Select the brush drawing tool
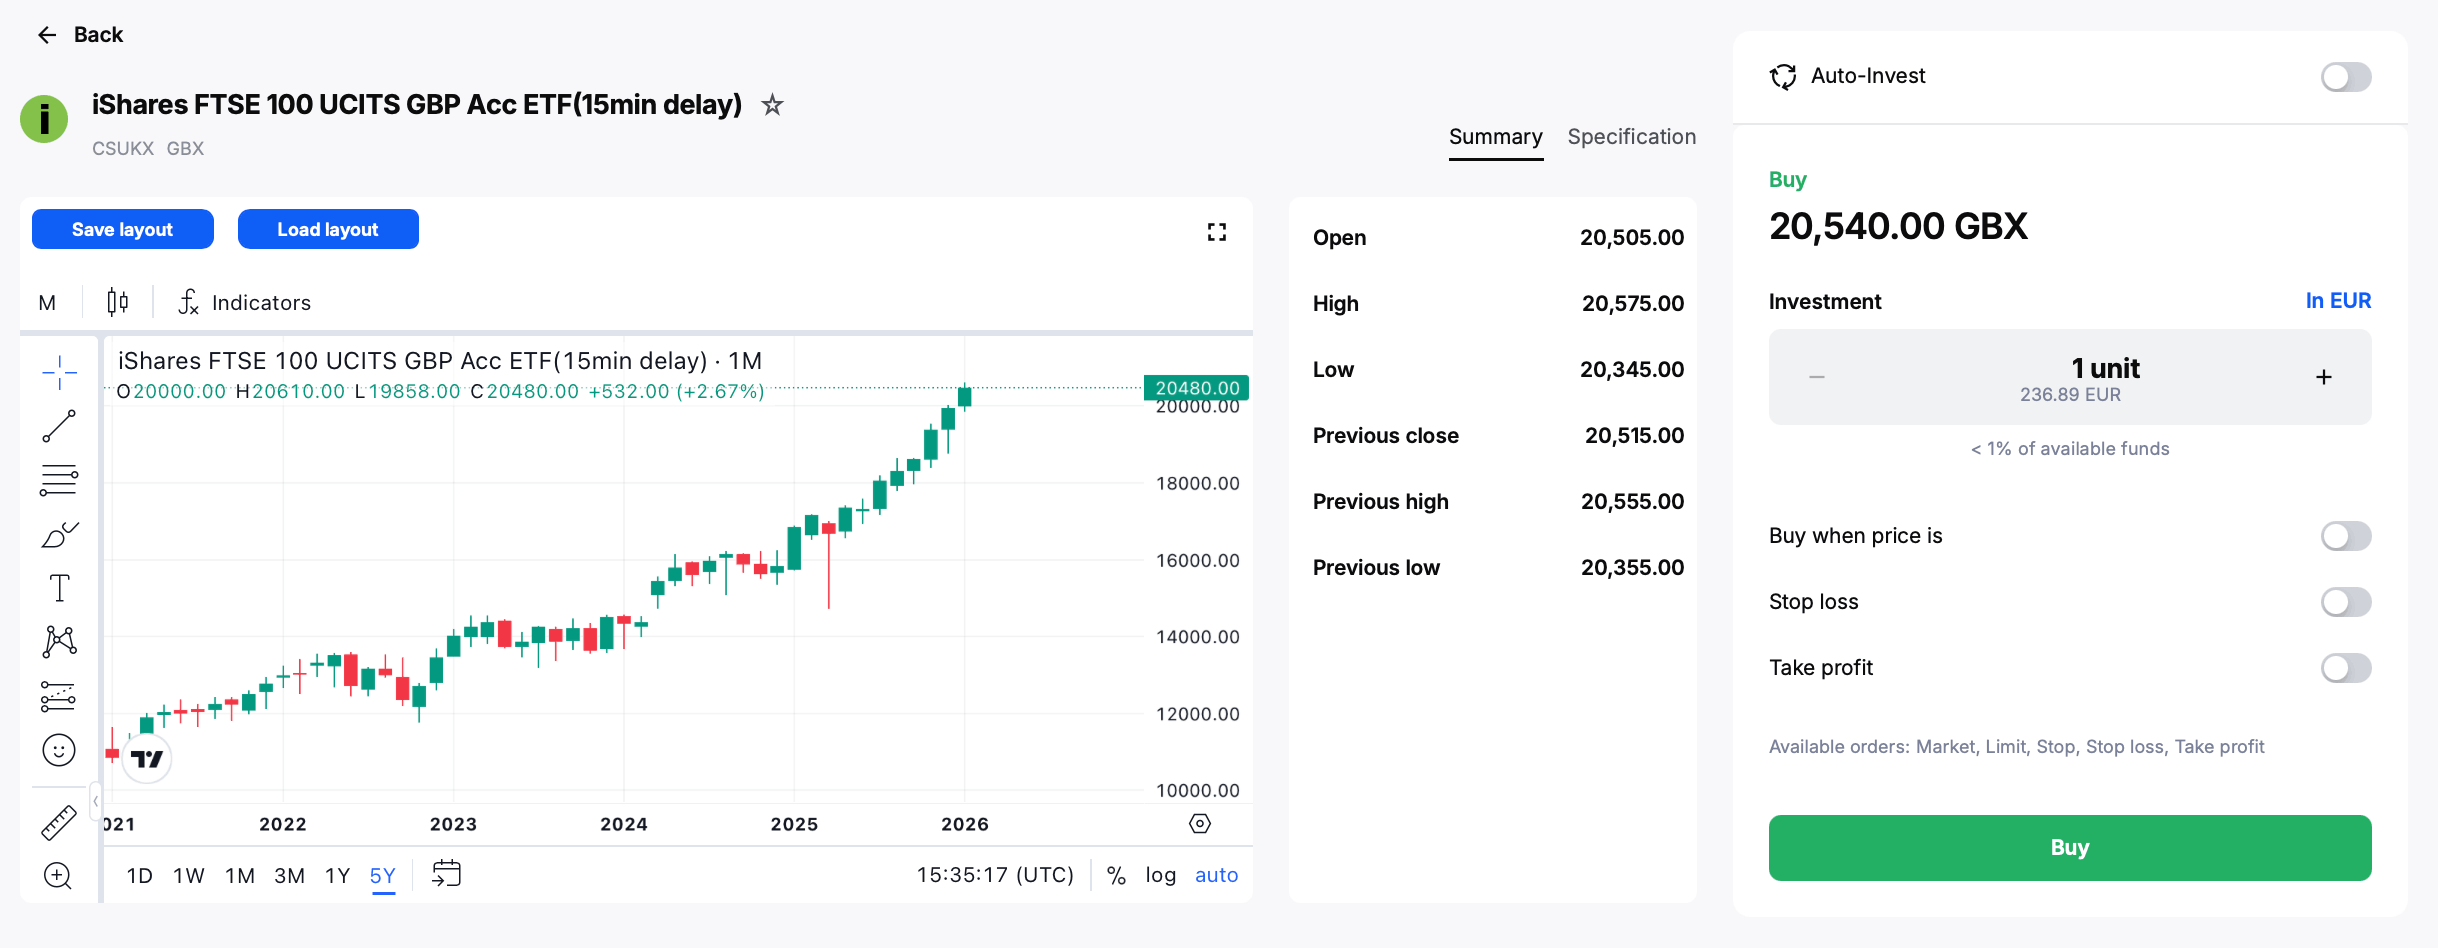 [x=59, y=535]
